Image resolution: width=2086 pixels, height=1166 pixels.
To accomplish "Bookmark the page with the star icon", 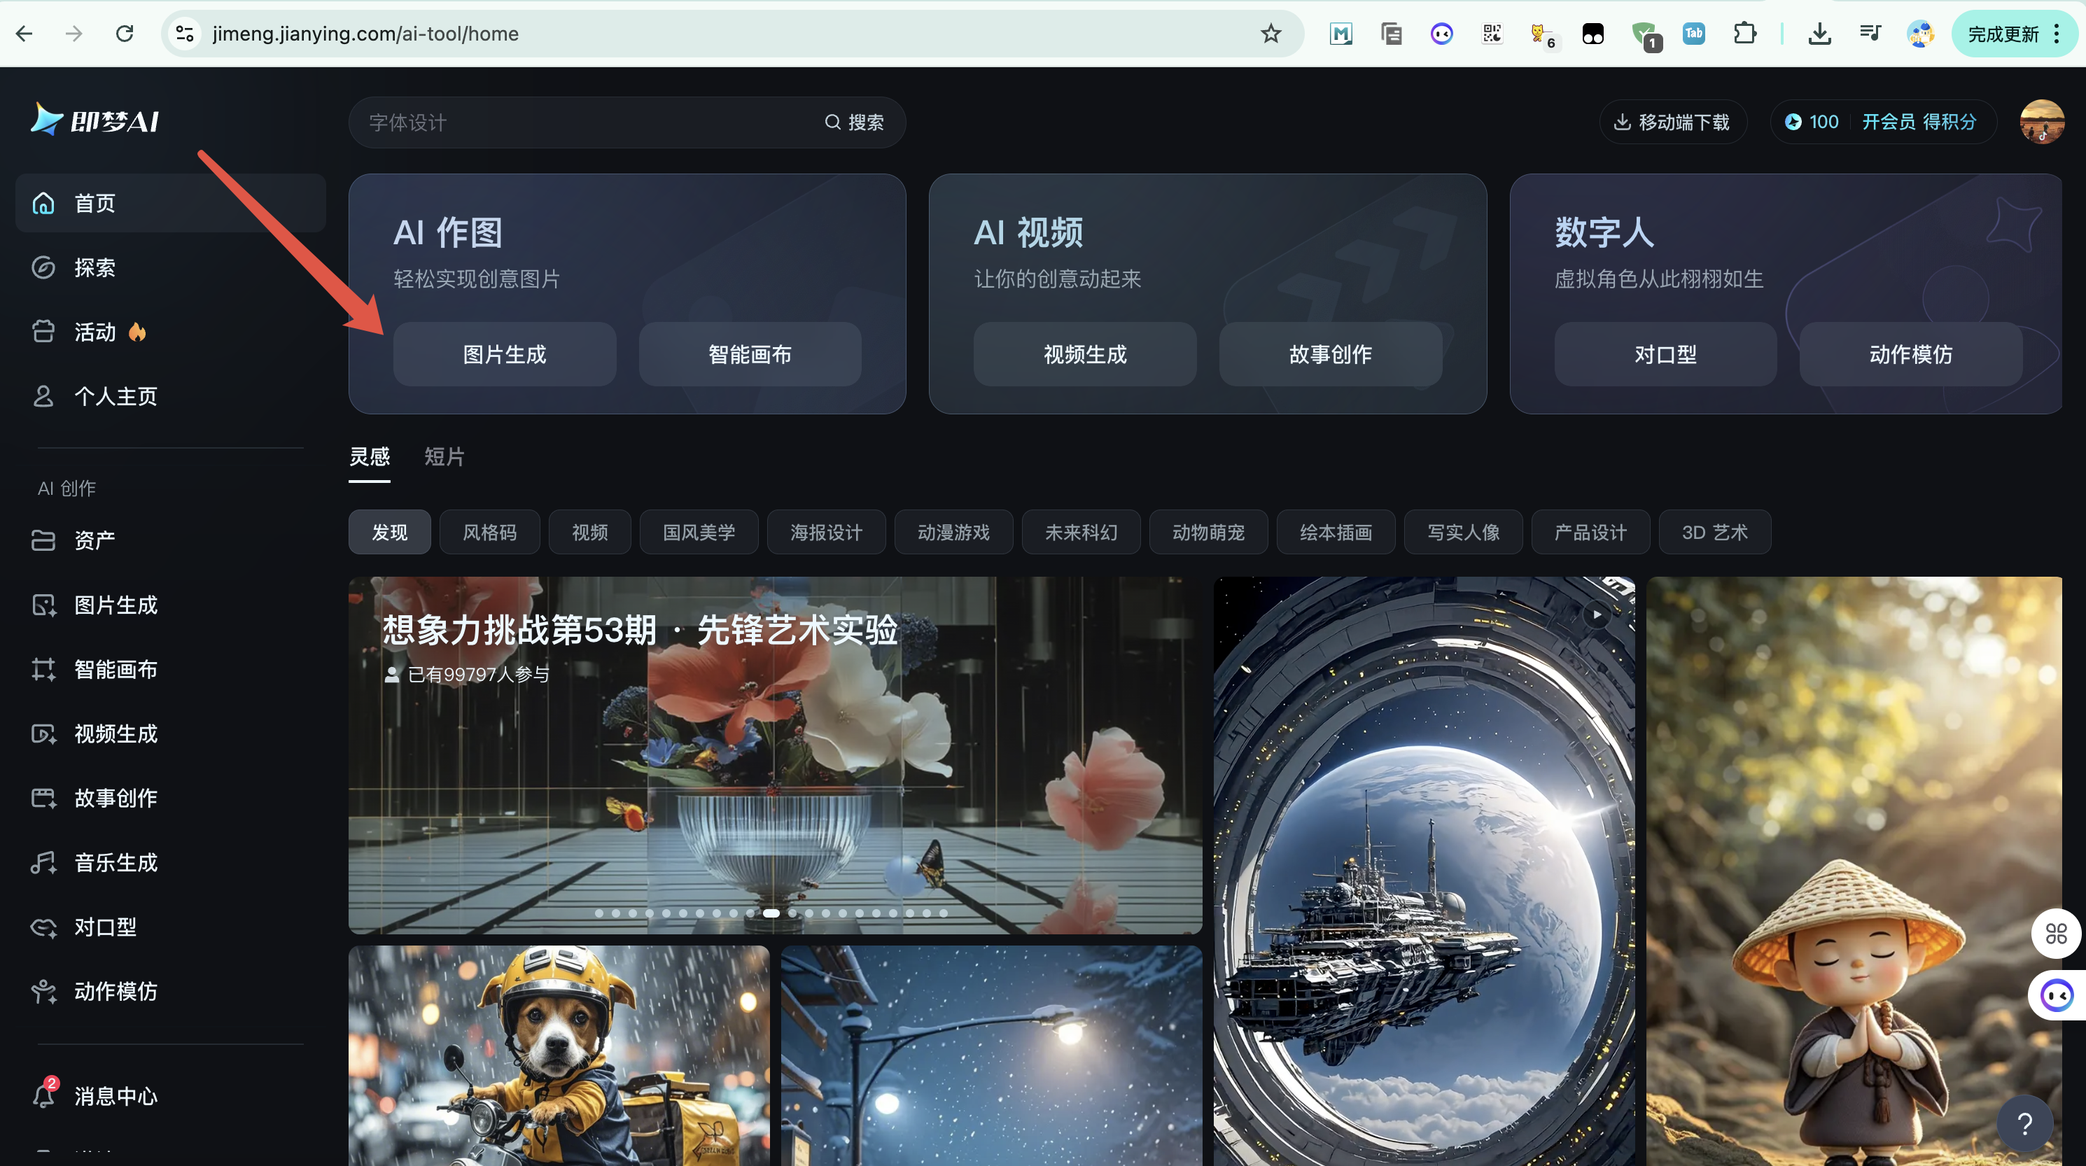I will click(1270, 34).
